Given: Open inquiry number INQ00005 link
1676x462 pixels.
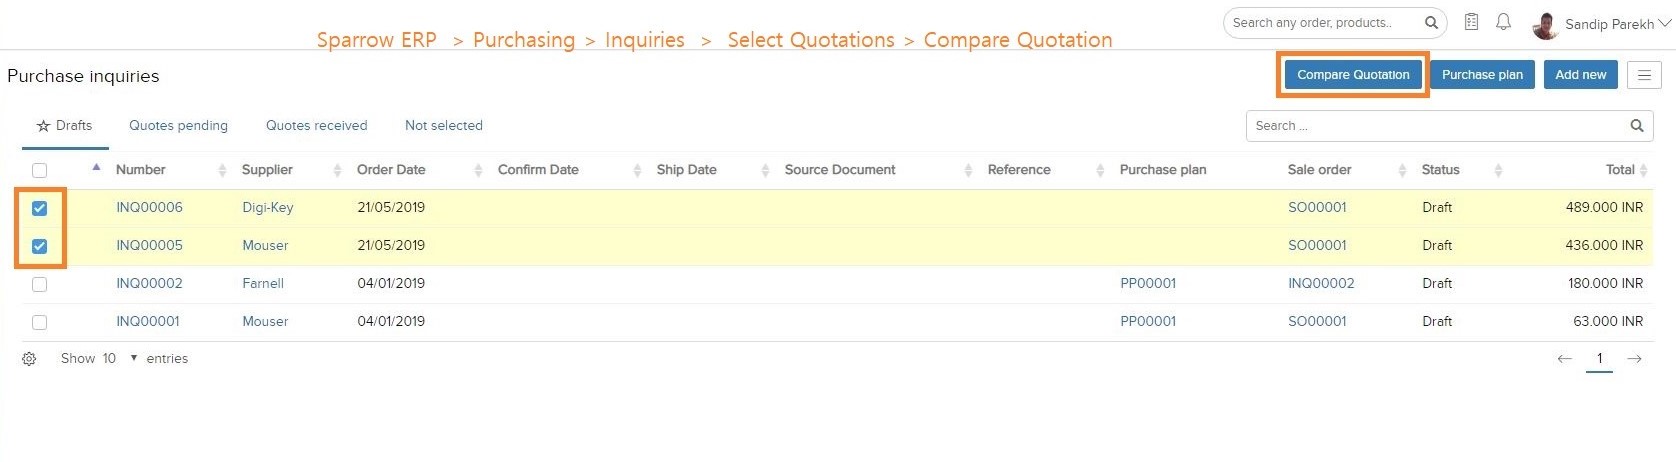Looking at the screenshot, I should click(x=149, y=246).
